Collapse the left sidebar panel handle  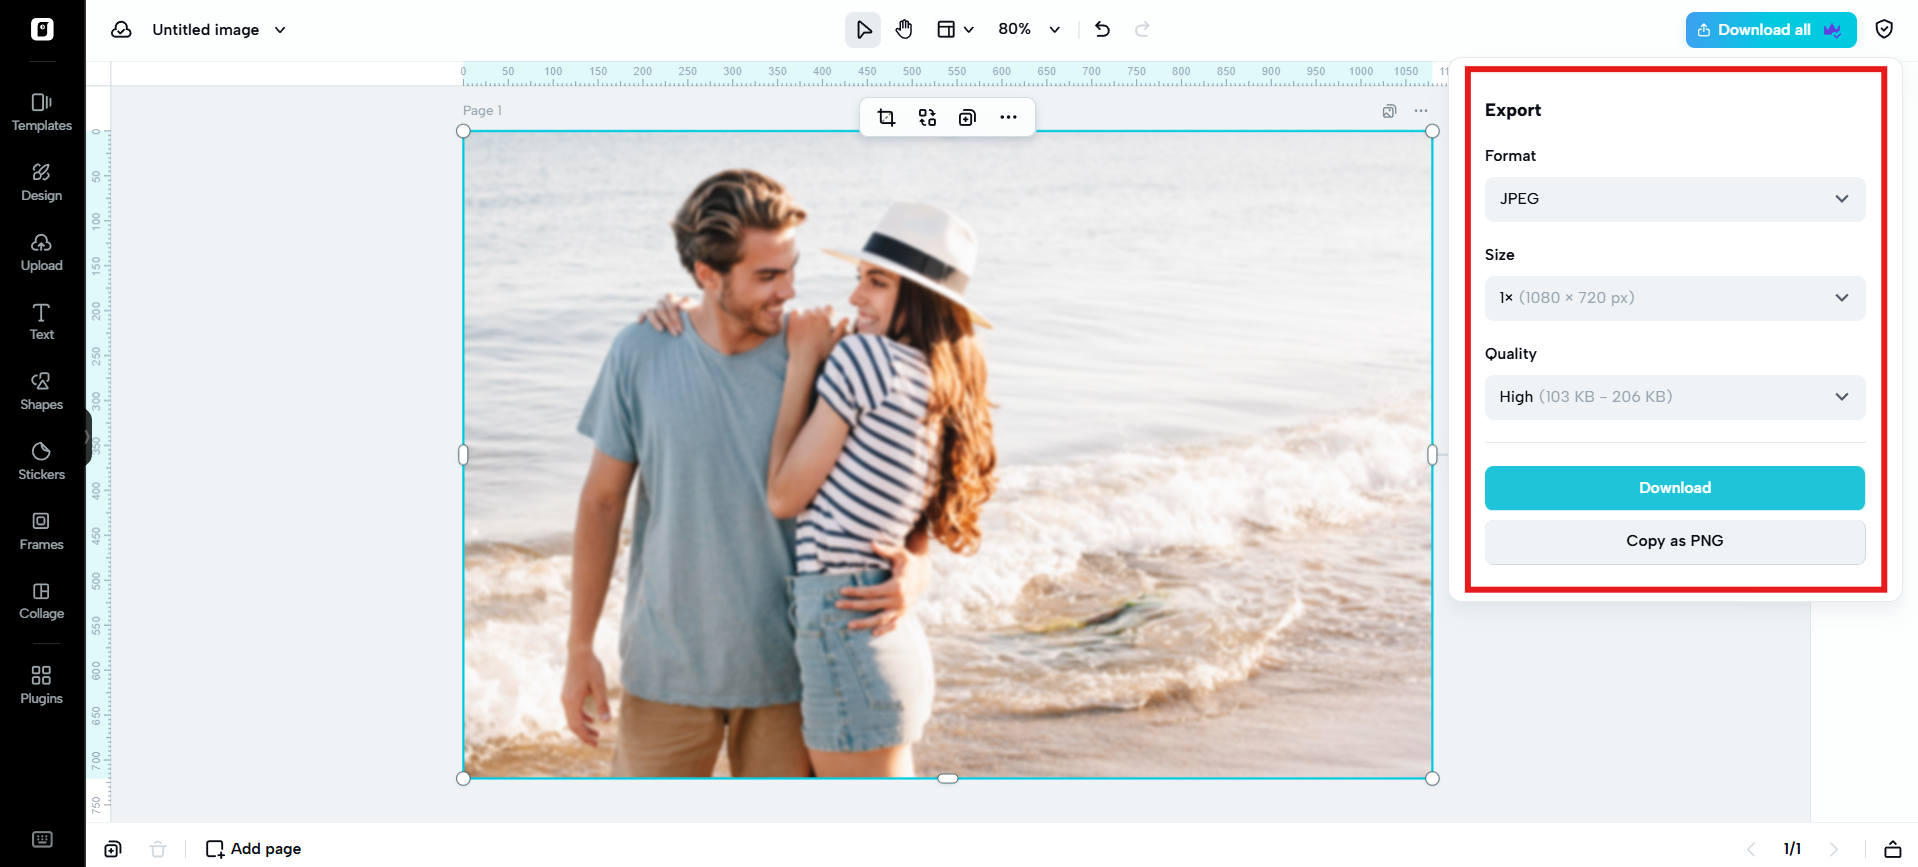(88, 438)
